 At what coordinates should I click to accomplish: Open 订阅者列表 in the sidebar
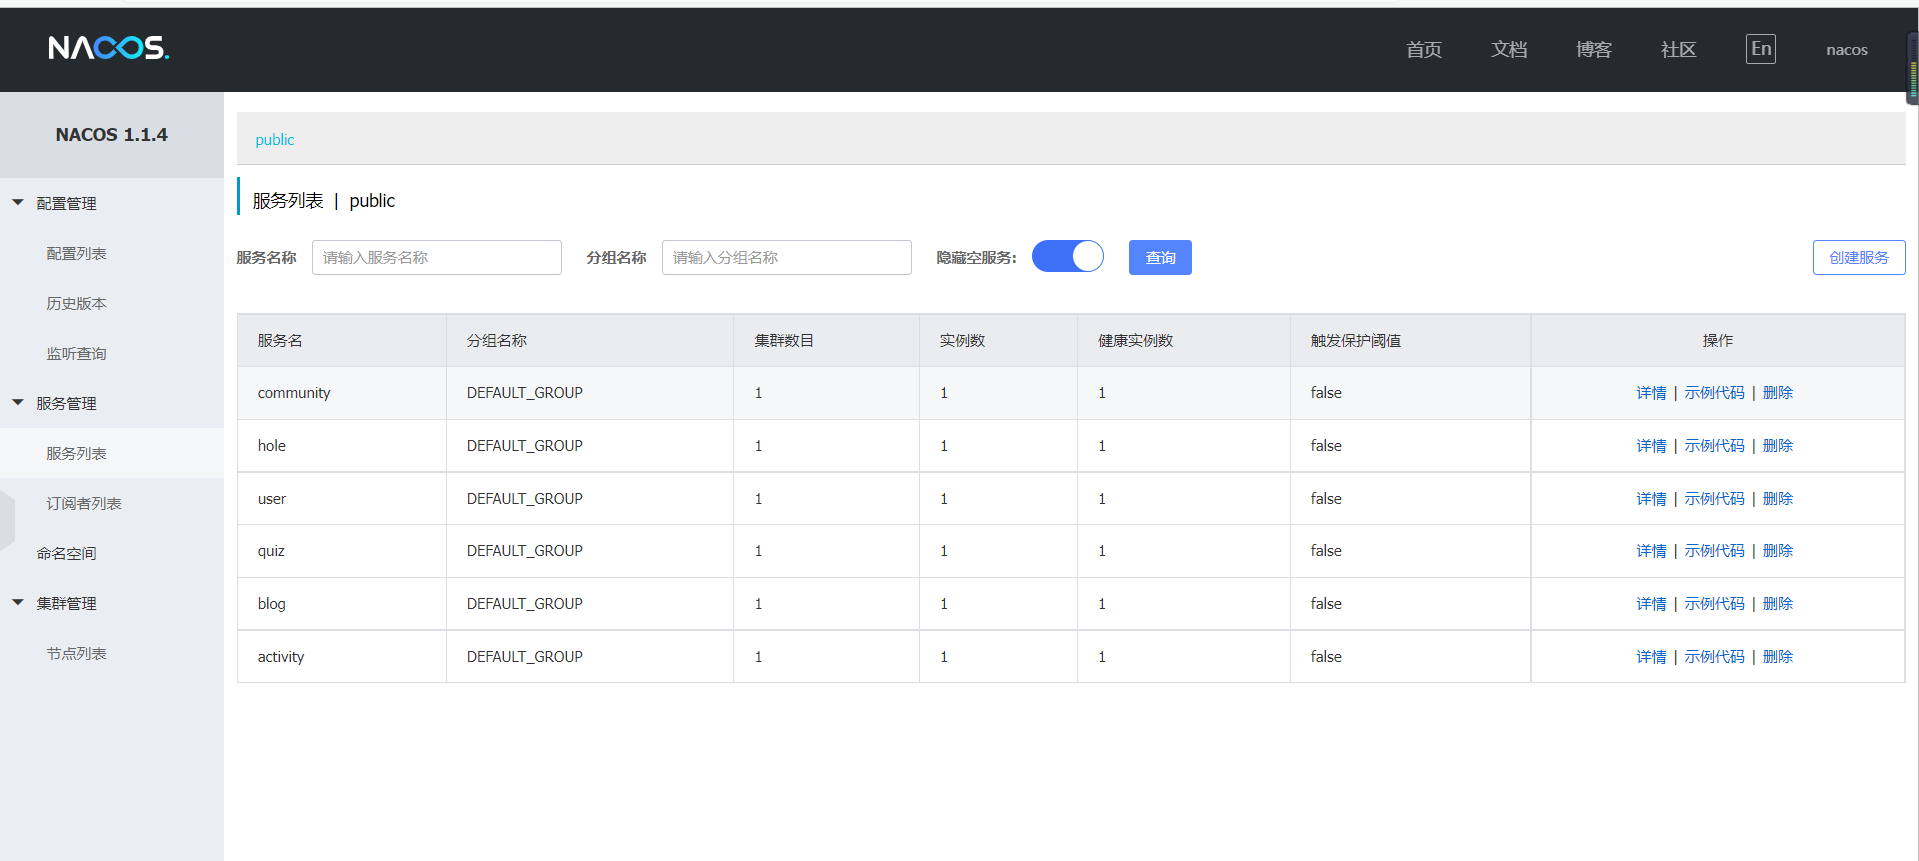84,503
